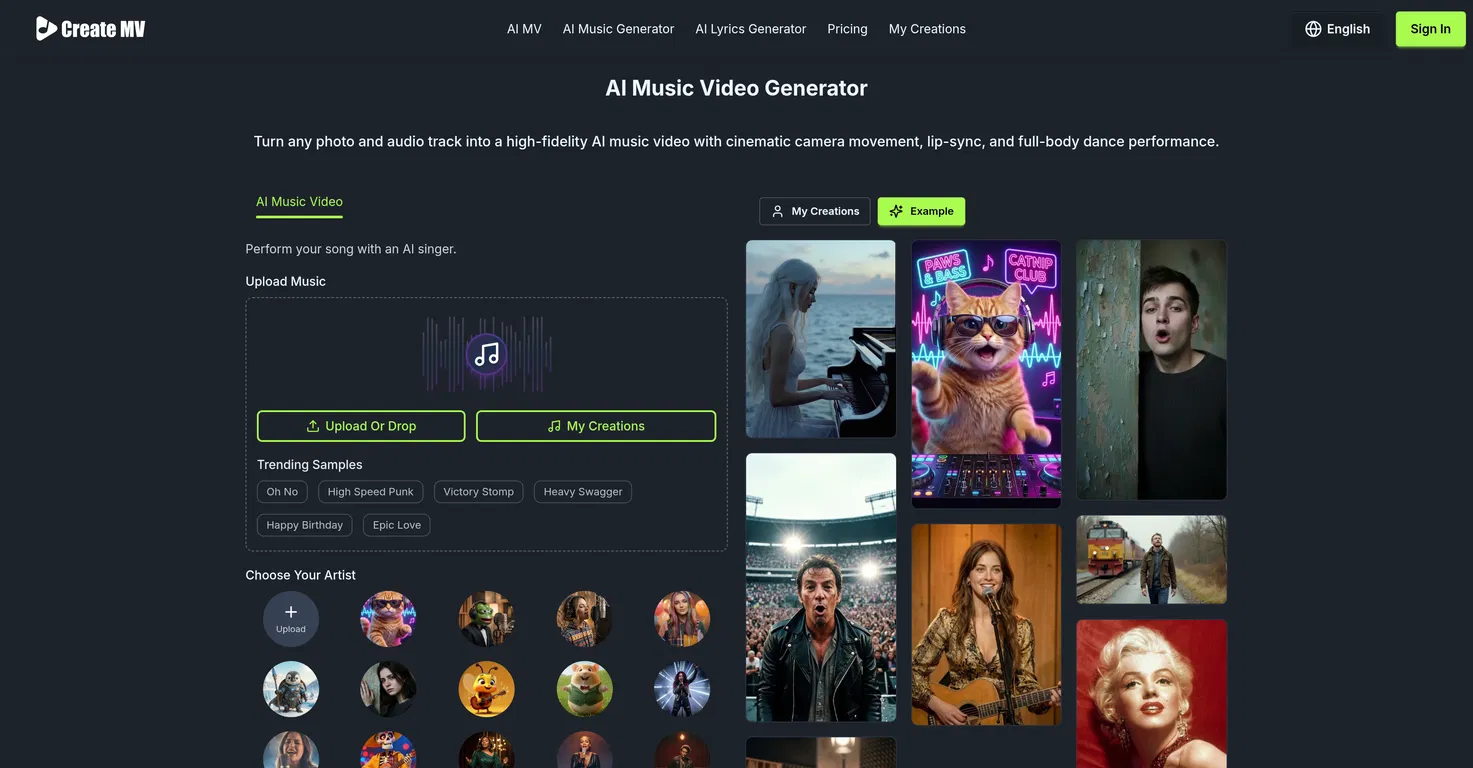Pick the hamster in green vest avatar
The width and height of the screenshot is (1473, 768).
584,689
